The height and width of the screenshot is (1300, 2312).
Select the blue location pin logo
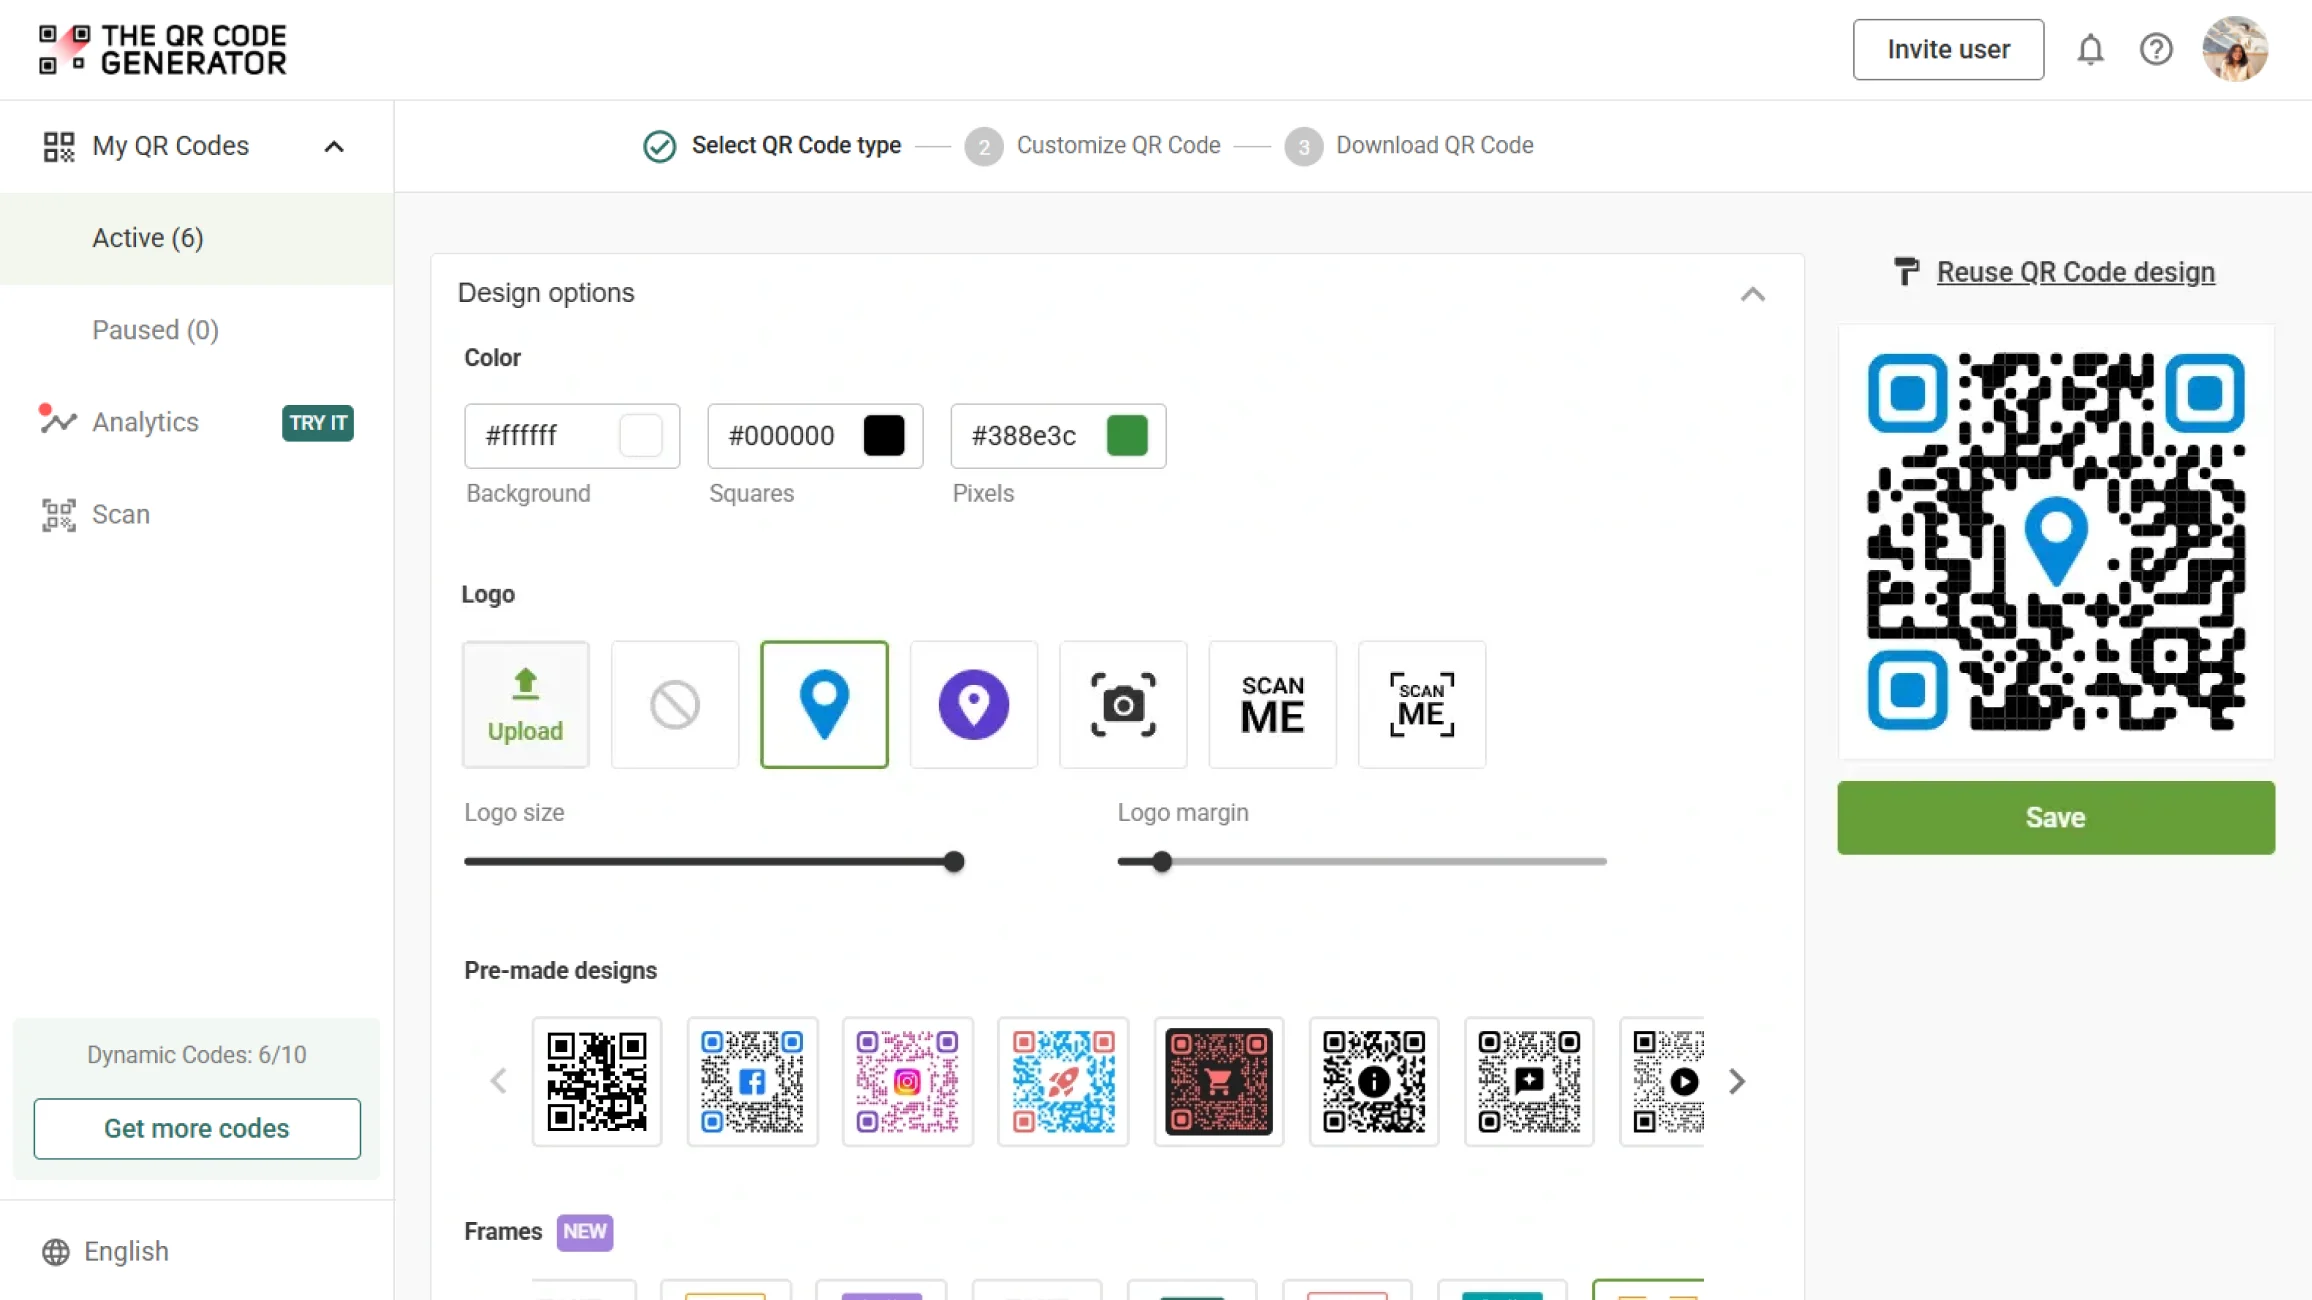(824, 704)
